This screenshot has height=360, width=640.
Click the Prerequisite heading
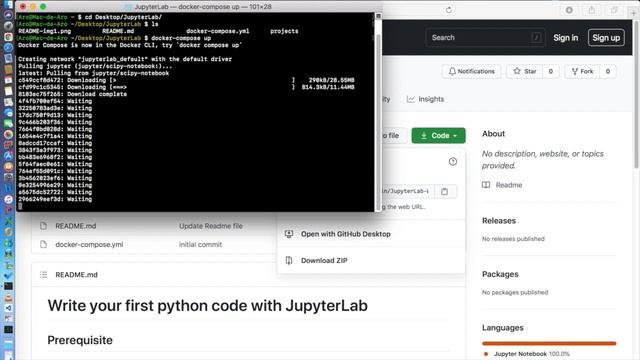pyautogui.click(x=80, y=340)
